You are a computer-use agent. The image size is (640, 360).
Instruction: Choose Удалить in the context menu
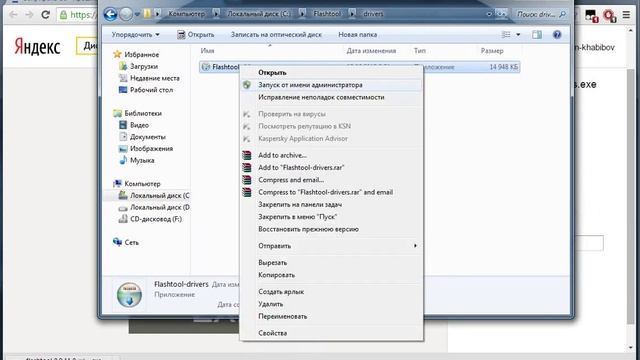pos(331,304)
